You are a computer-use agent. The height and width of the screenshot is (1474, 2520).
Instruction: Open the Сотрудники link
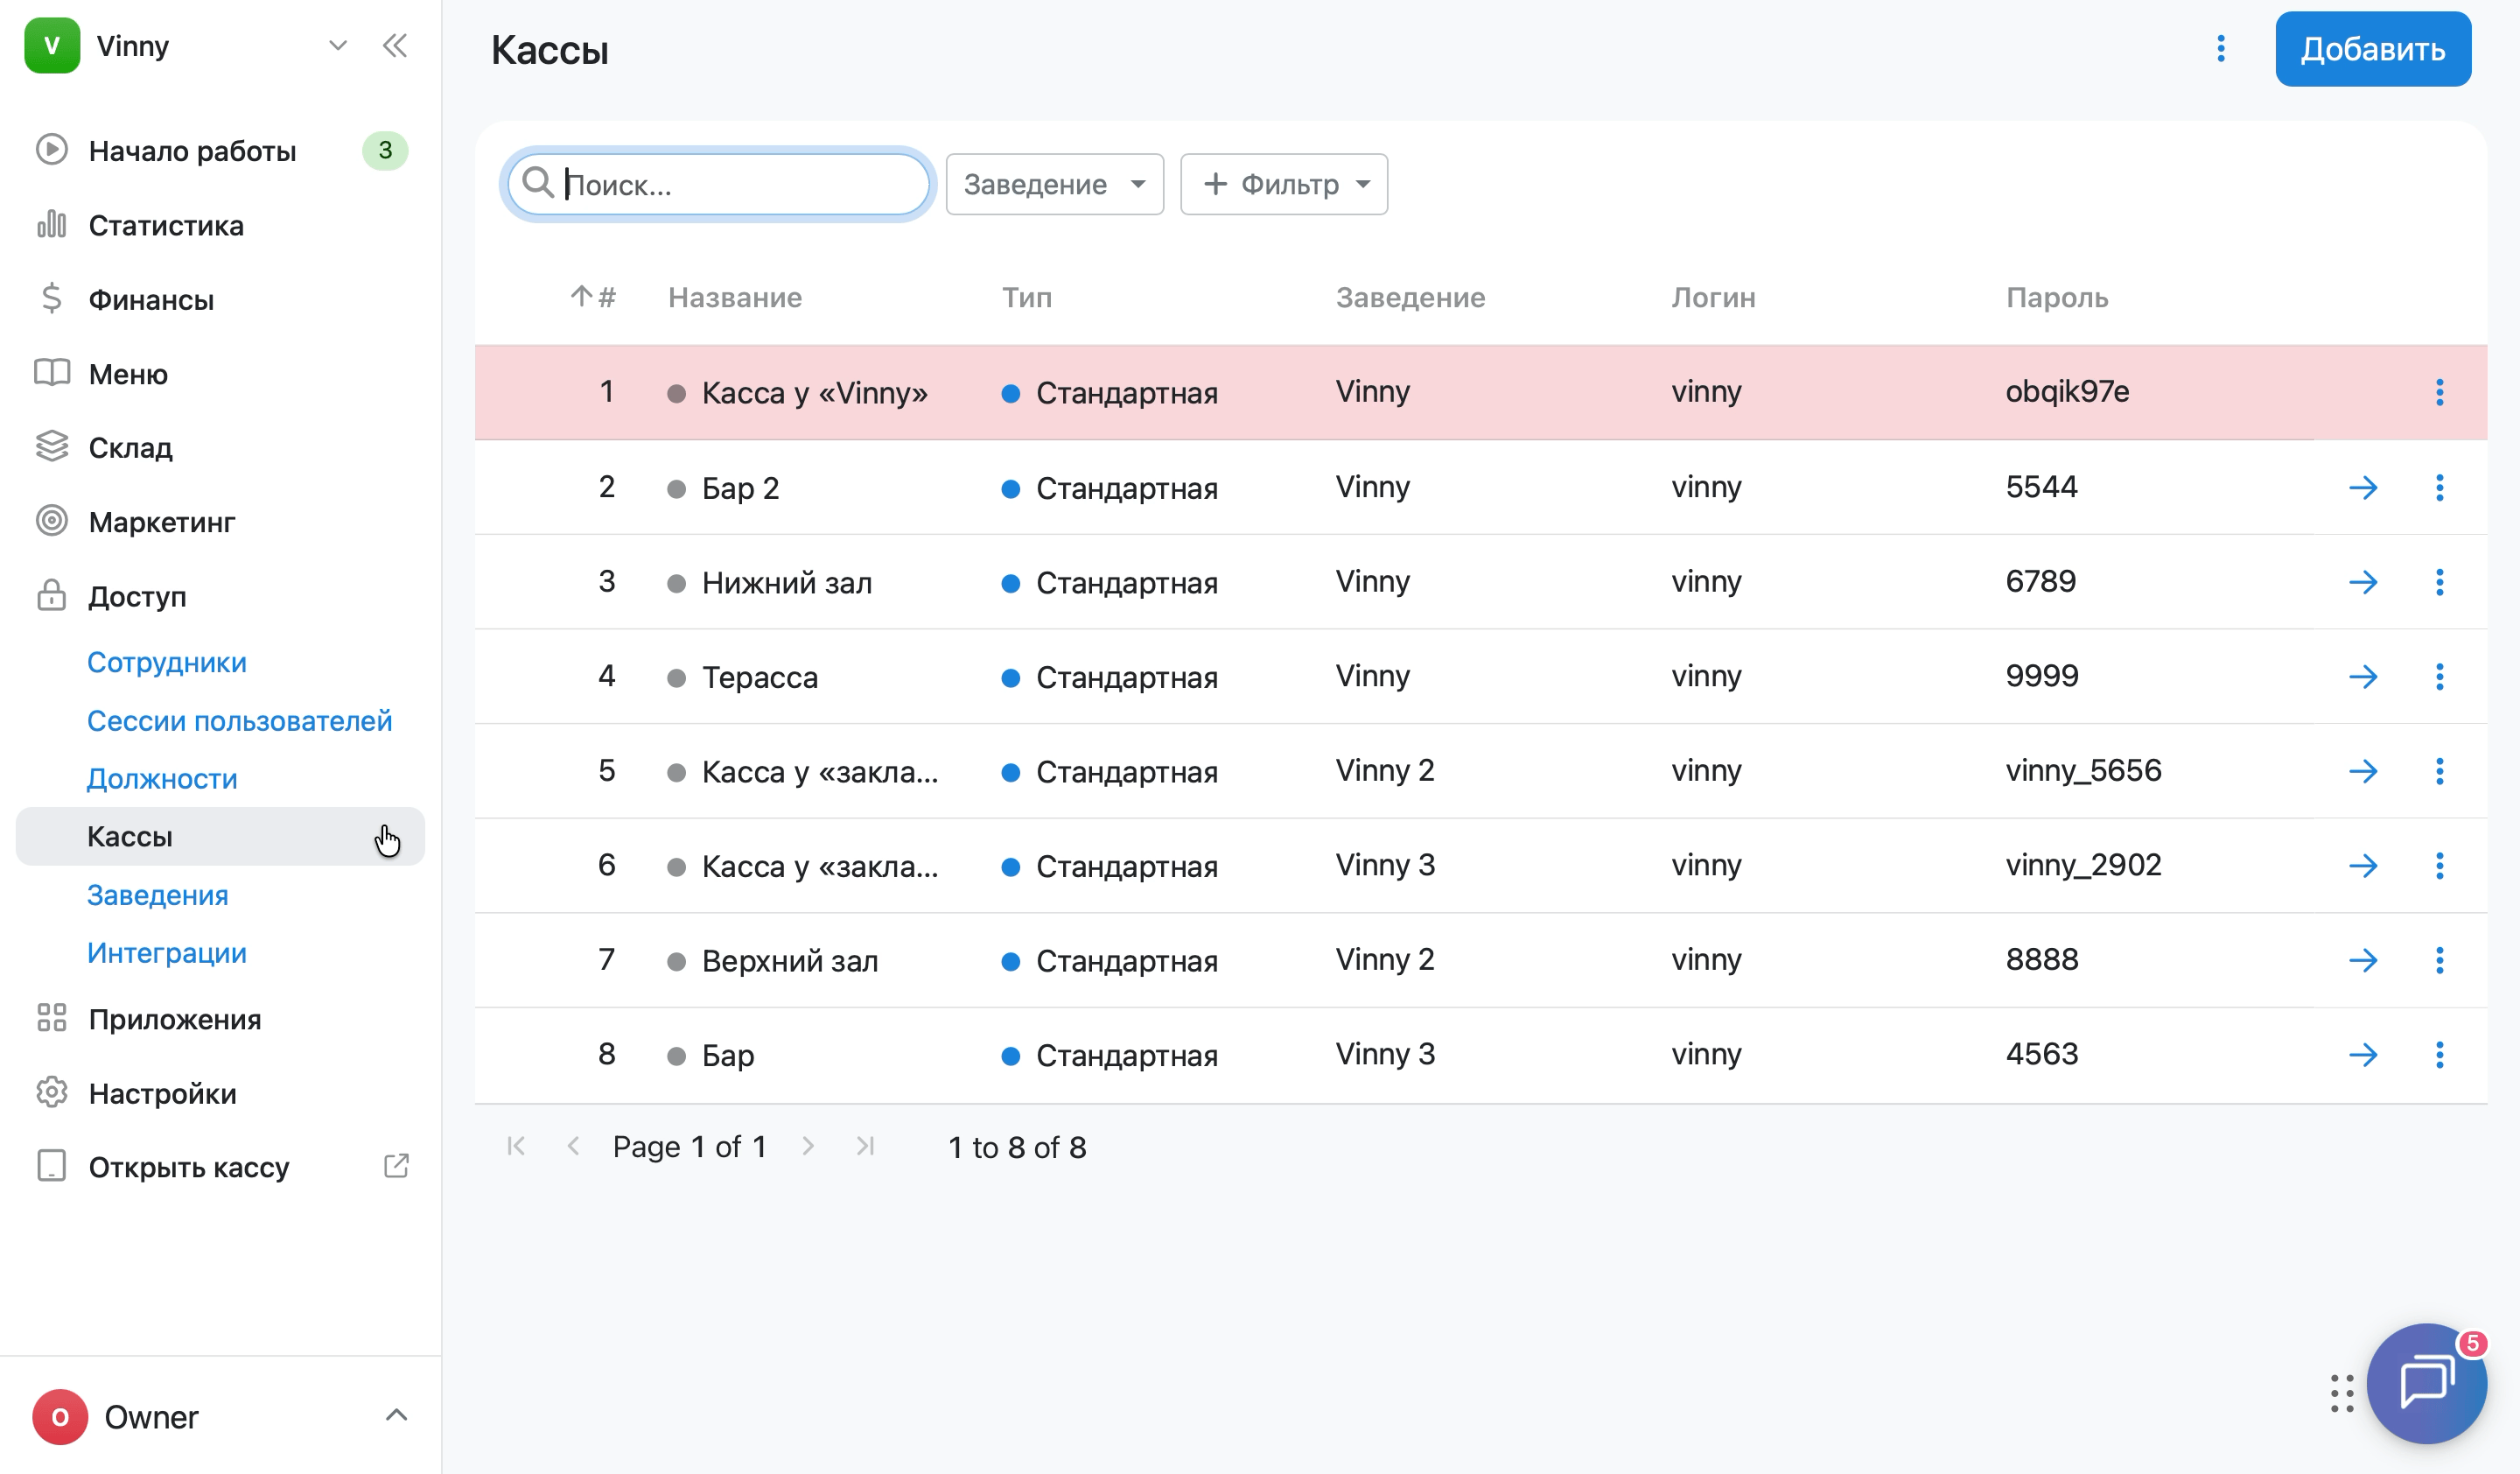(167, 662)
